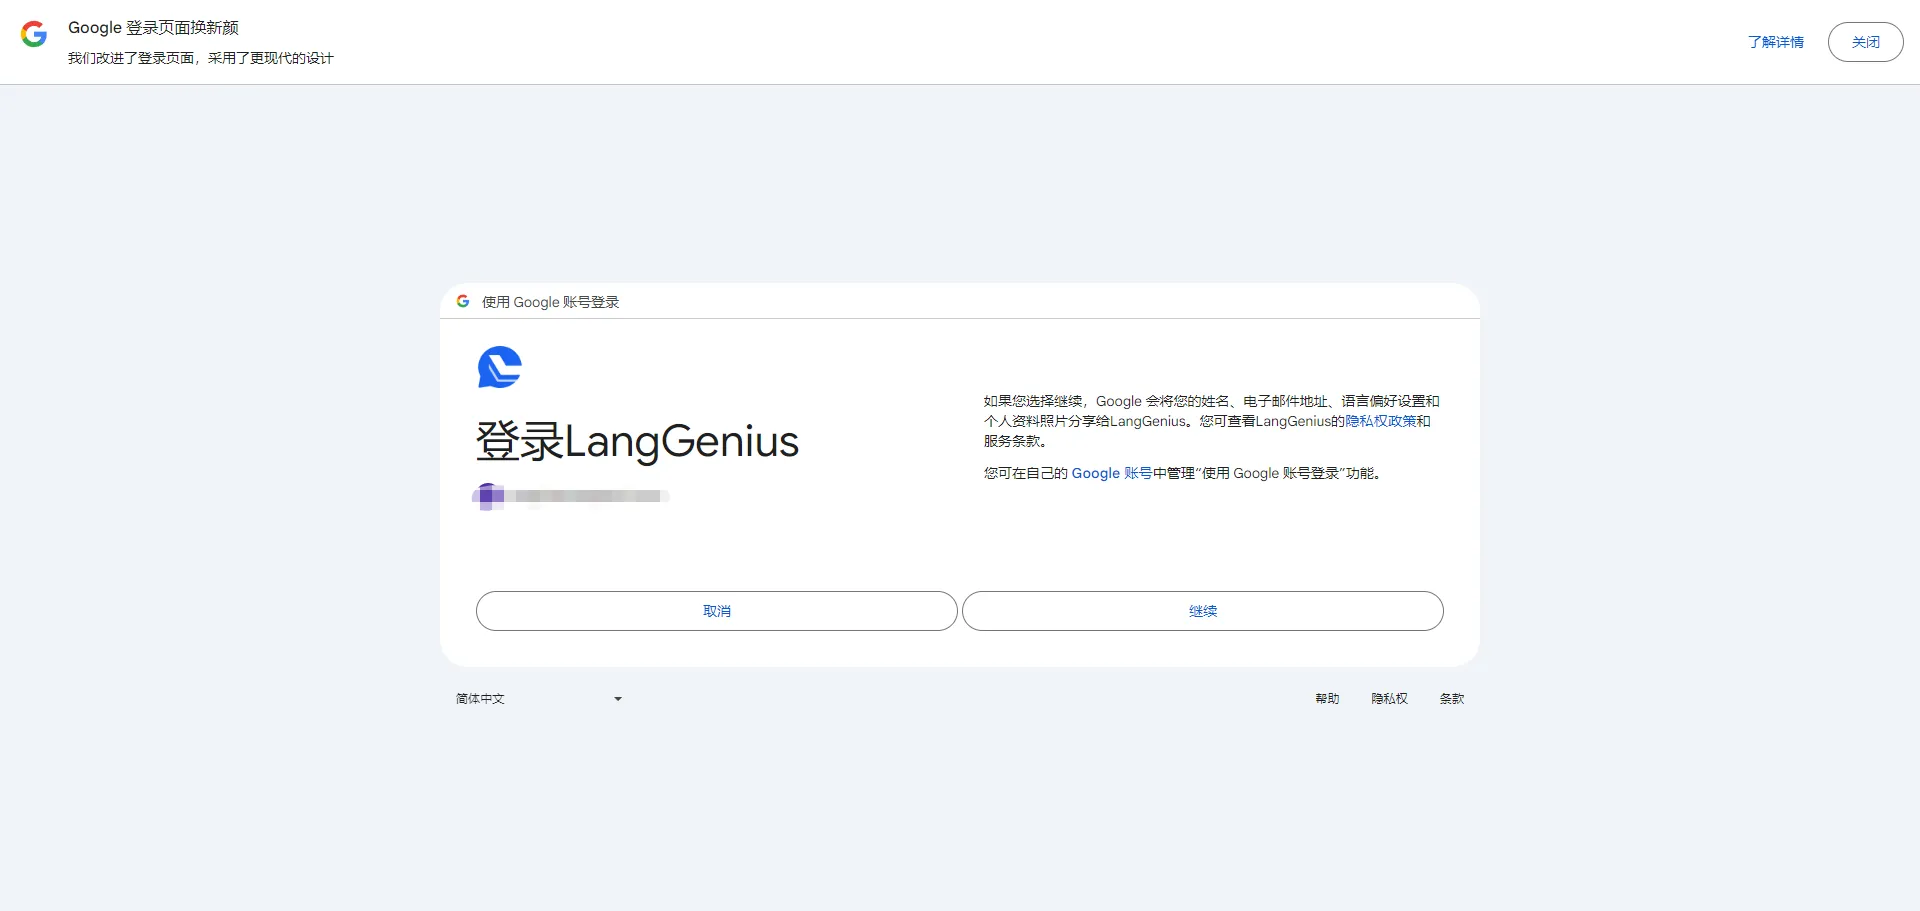Click the Google 登录页面换新颜 banner title
Image resolution: width=1920 pixels, height=911 pixels.
[x=153, y=28]
